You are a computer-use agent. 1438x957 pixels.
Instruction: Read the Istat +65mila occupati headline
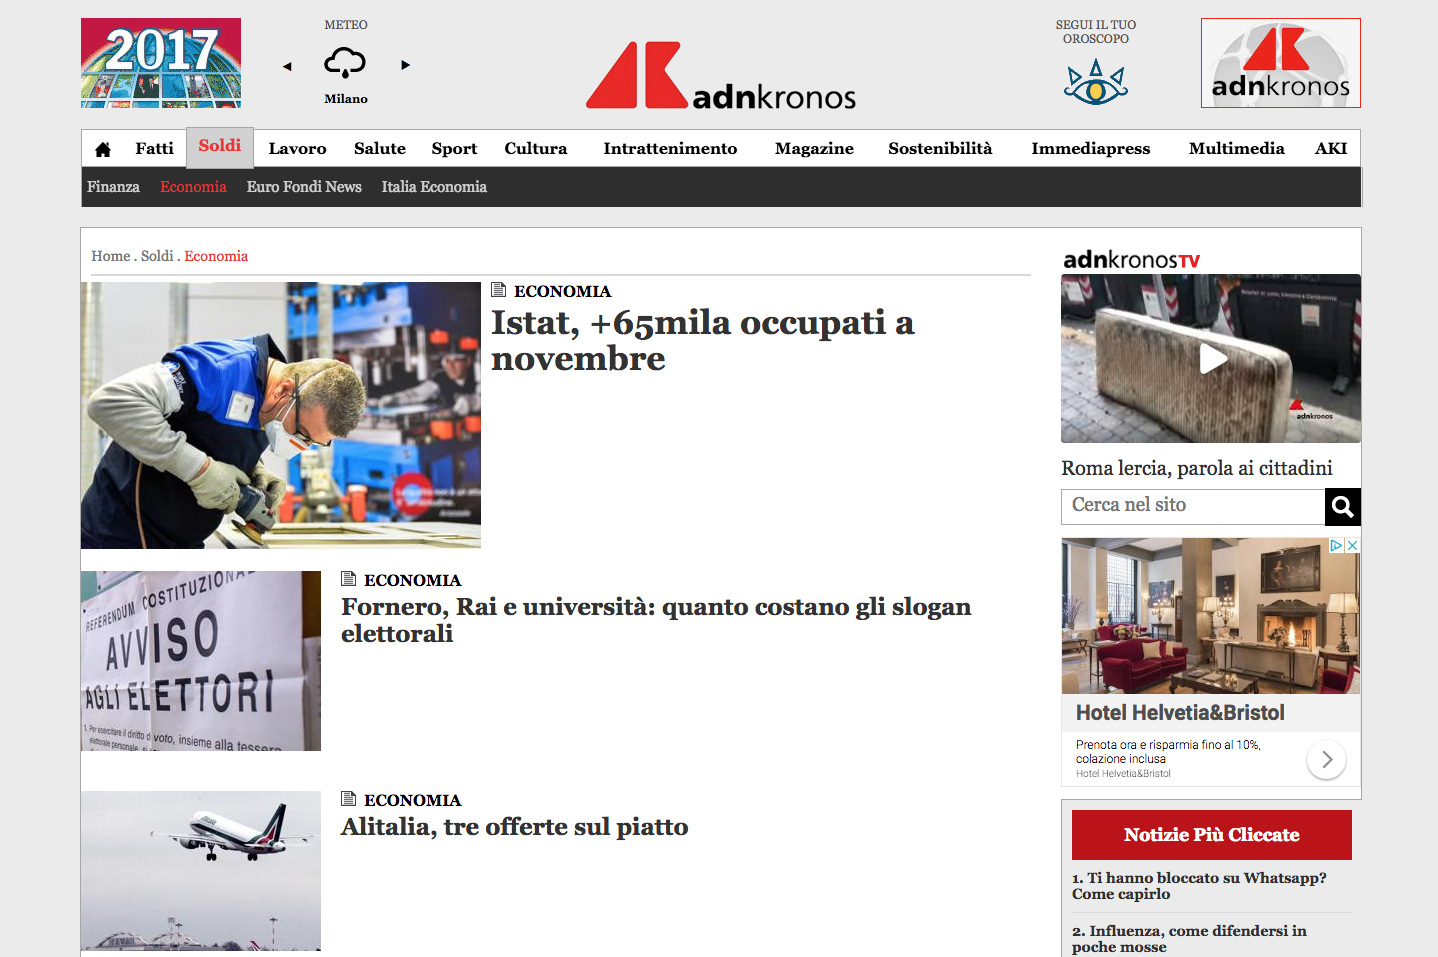[x=702, y=340]
